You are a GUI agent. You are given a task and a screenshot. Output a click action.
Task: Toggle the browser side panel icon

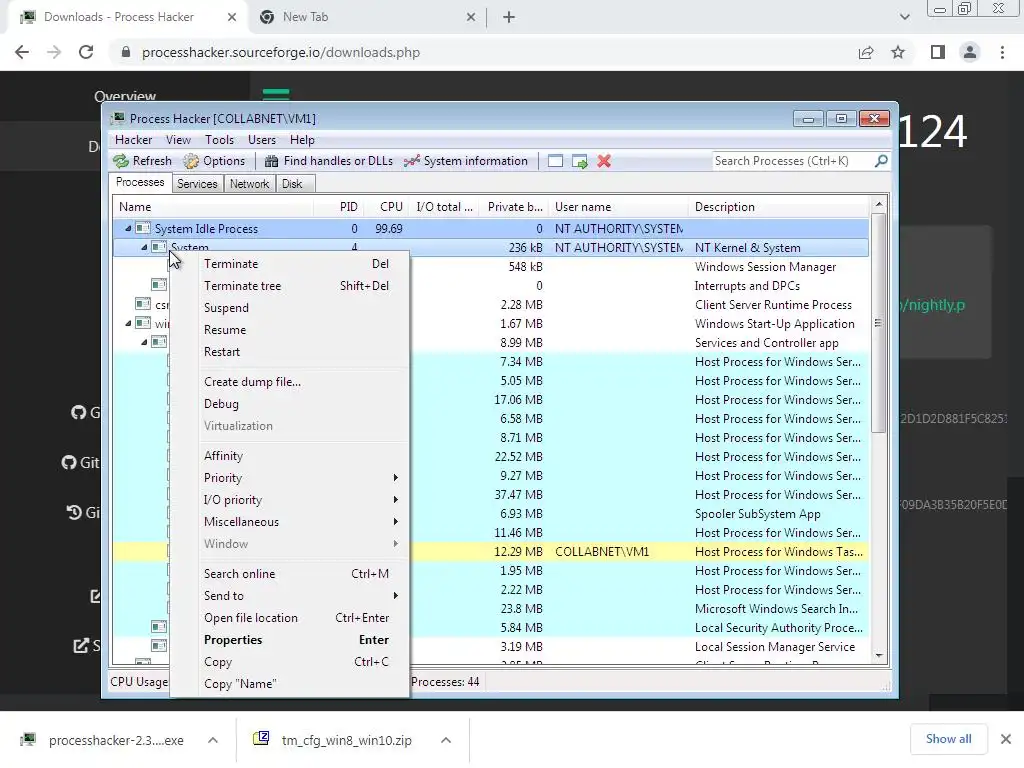coord(938,52)
